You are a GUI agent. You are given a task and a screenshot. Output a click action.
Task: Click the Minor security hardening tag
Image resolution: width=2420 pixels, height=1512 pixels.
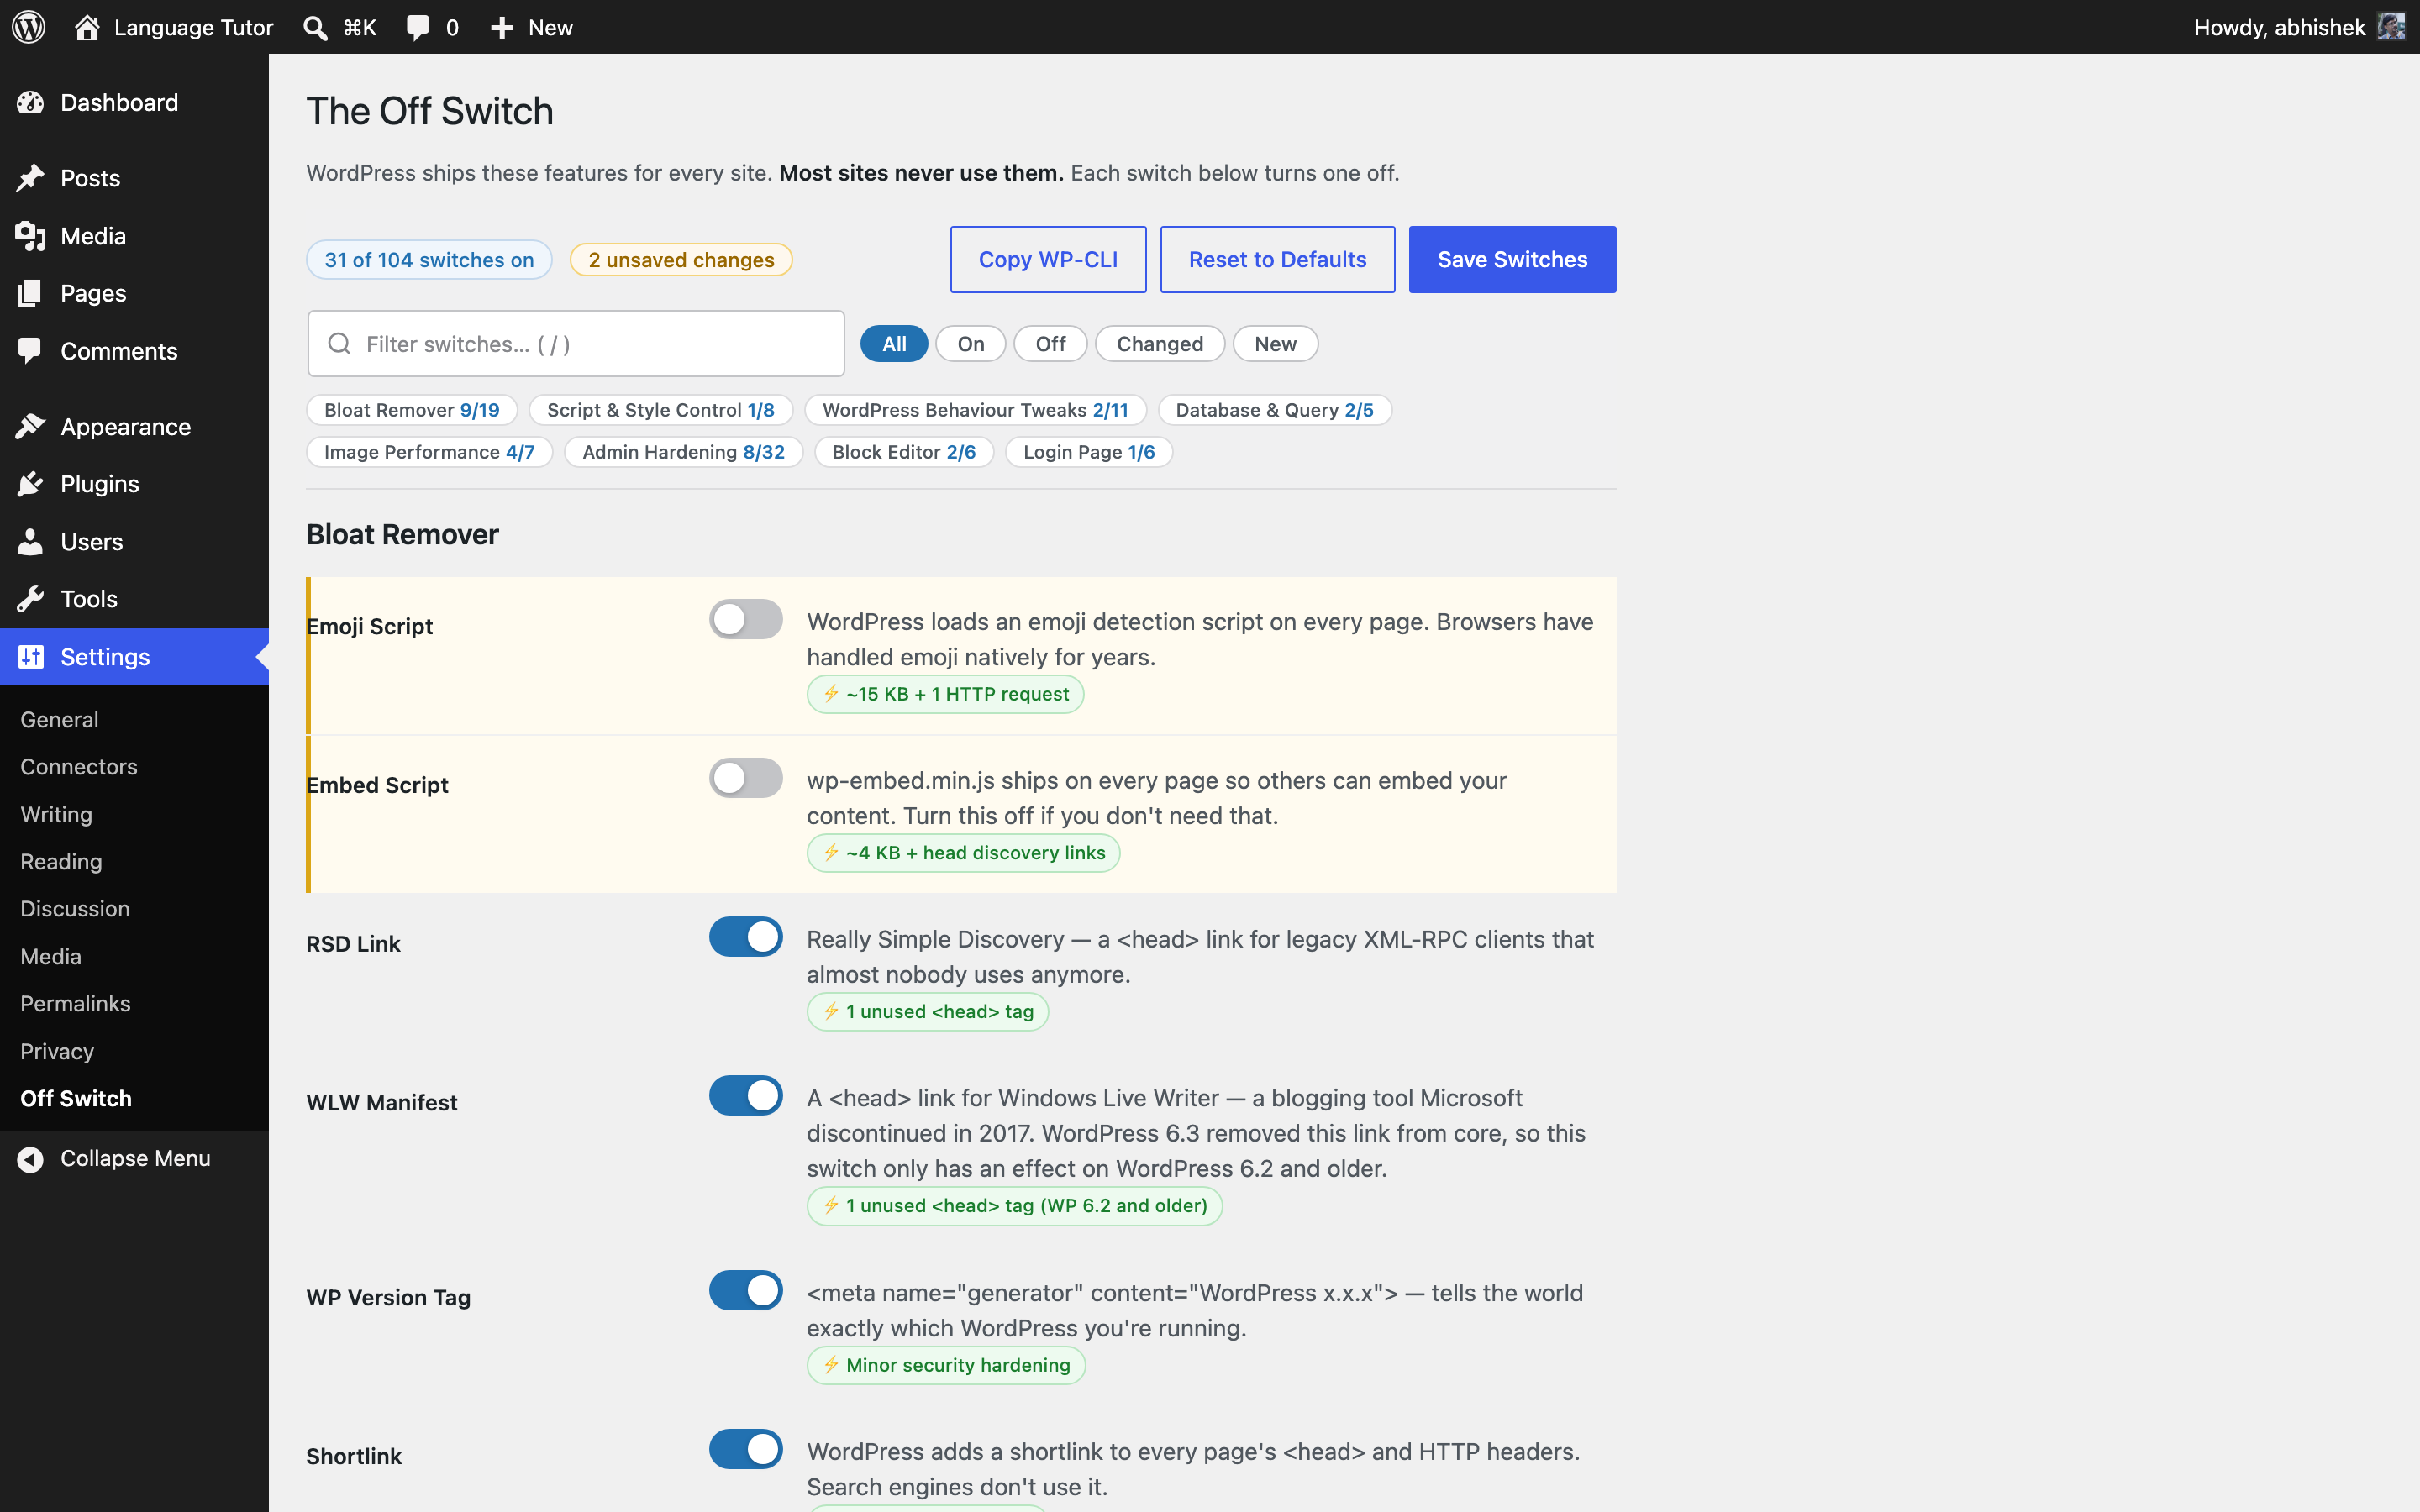tap(946, 1365)
